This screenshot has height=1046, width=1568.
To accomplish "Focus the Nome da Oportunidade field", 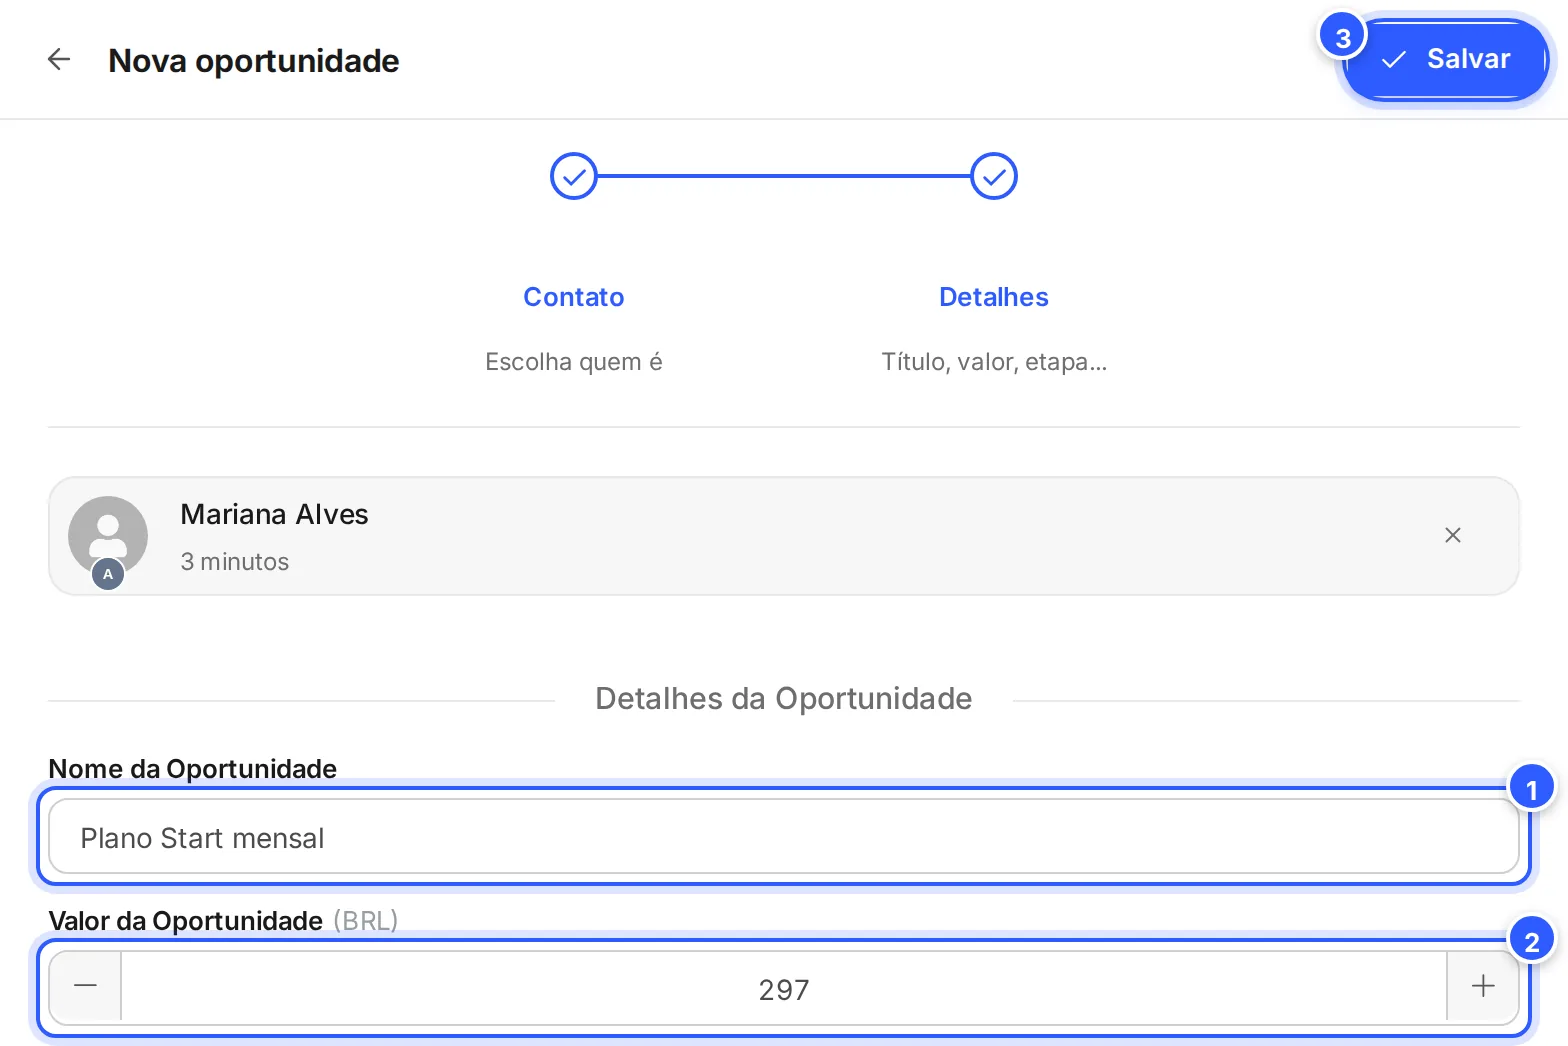I will click(784, 837).
